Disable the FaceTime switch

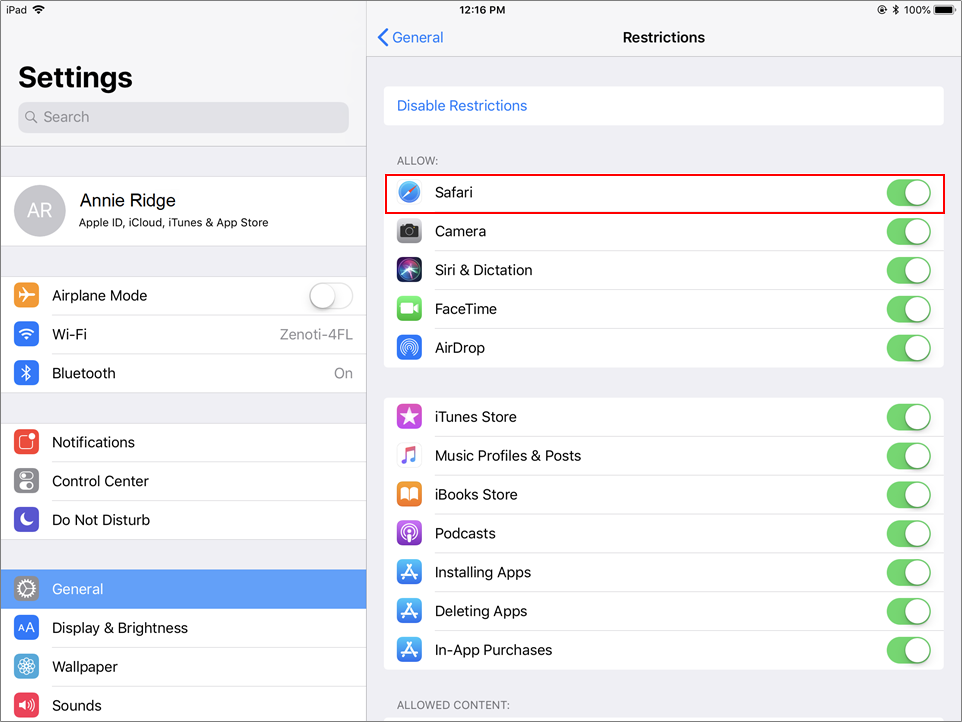pos(909,309)
